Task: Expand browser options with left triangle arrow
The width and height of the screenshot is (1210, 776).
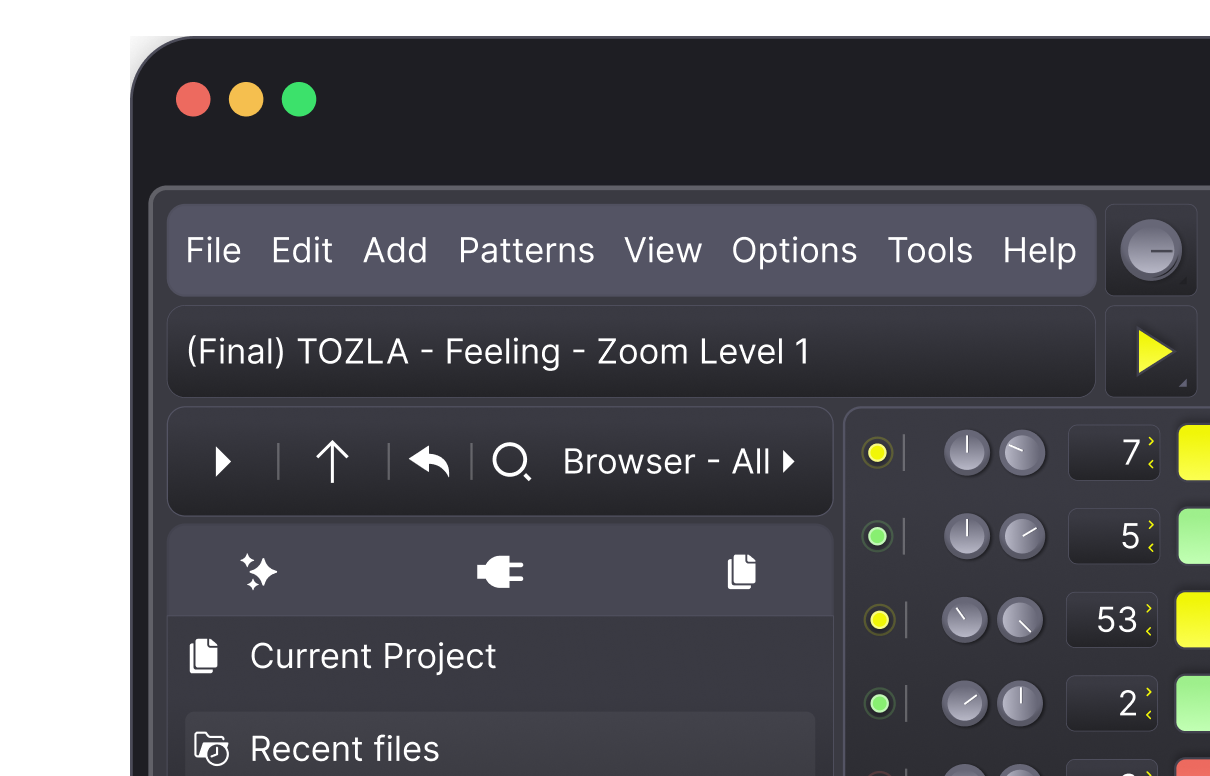Action: (x=224, y=462)
